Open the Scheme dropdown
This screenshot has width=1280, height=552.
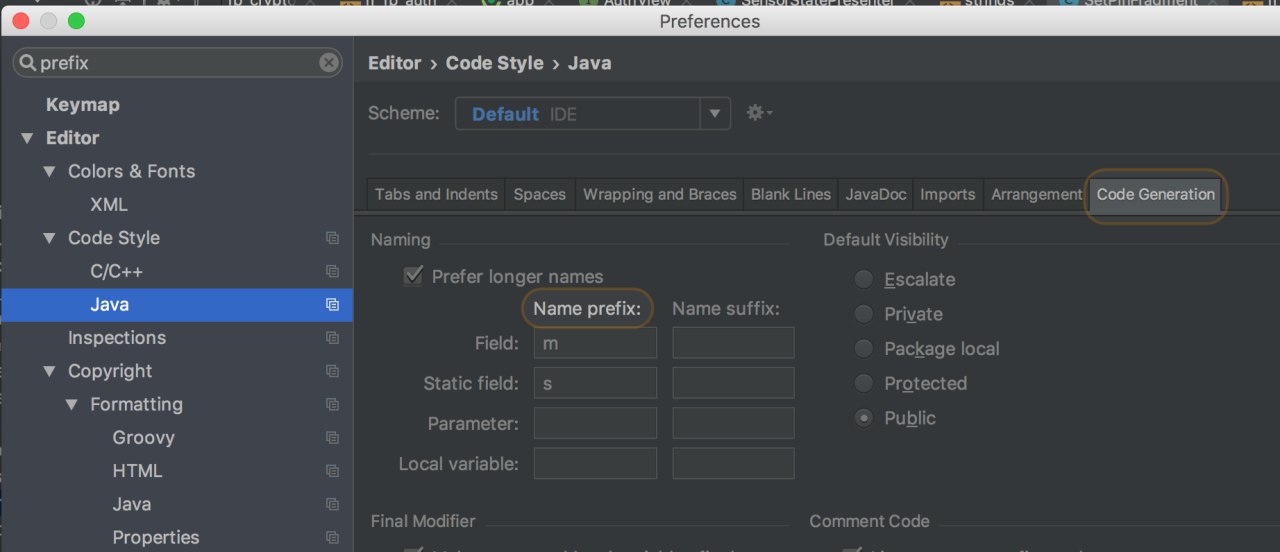coord(714,114)
